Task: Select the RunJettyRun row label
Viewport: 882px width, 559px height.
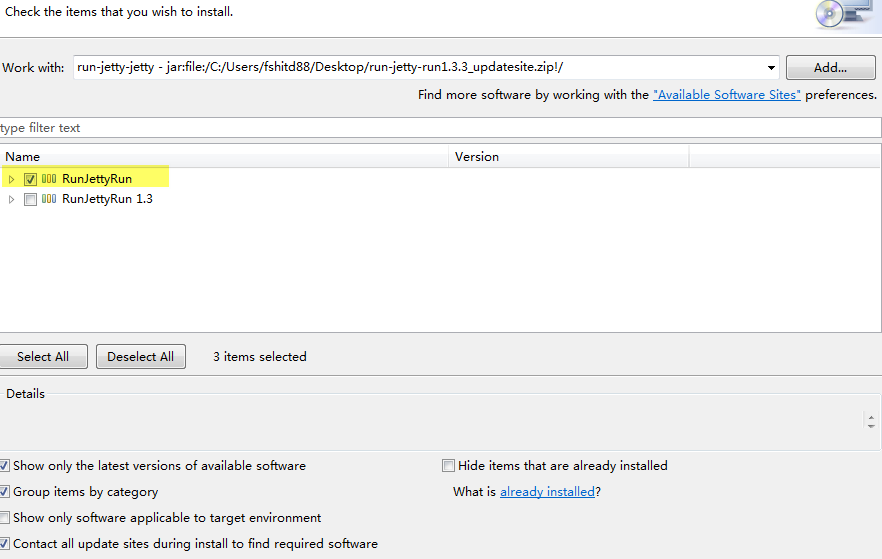Action: point(97,179)
